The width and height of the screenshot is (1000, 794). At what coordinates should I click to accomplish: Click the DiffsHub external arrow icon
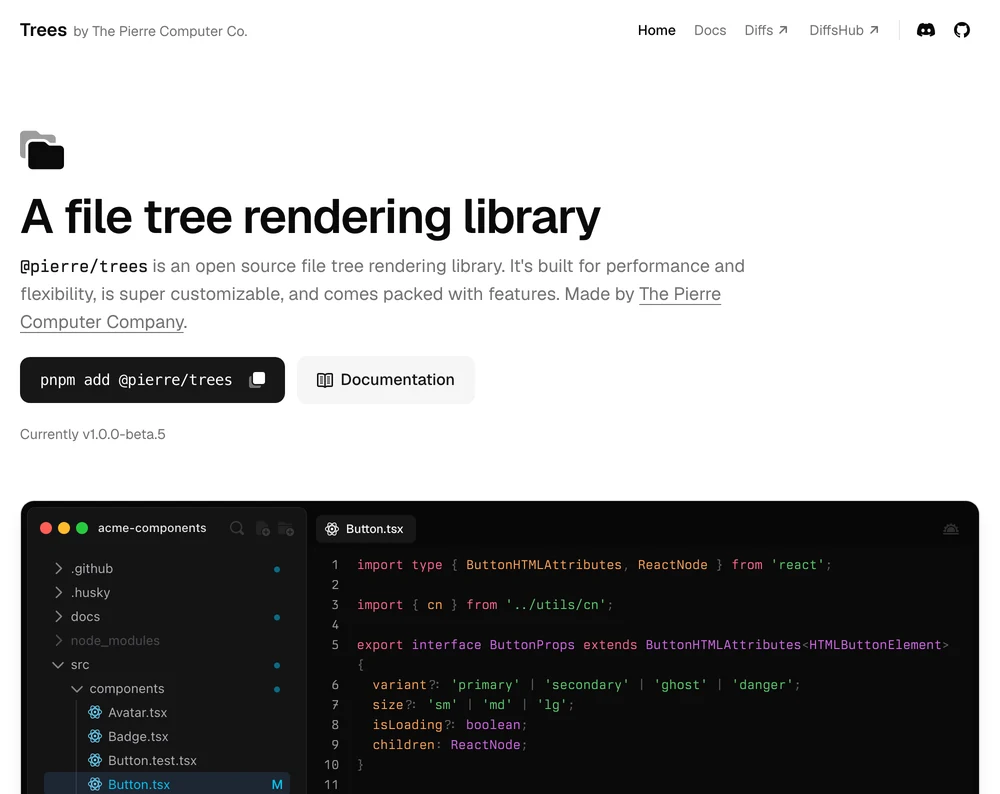pos(874,30)
